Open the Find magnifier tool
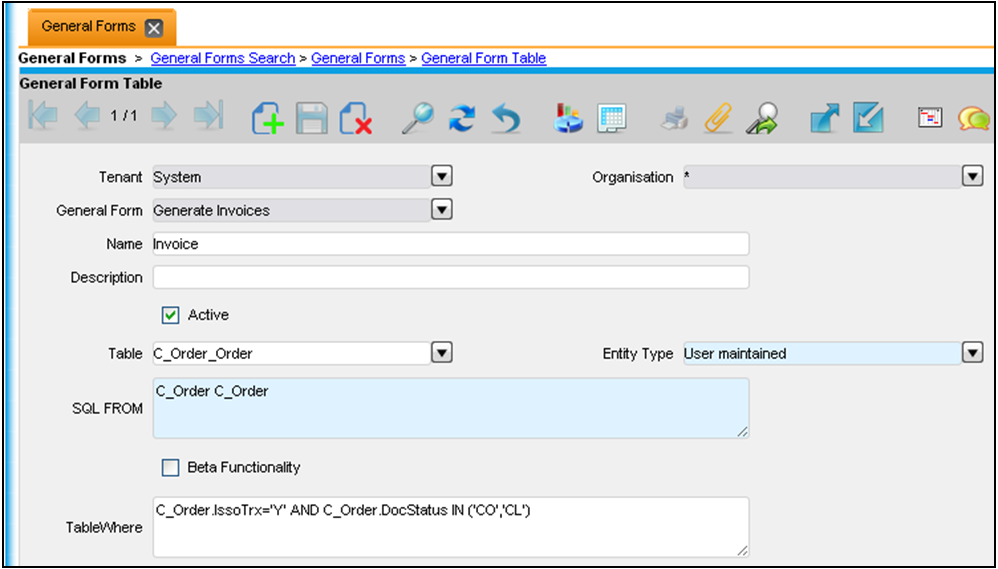This screenshot has height=569, width=998. [x=417, y=118]
